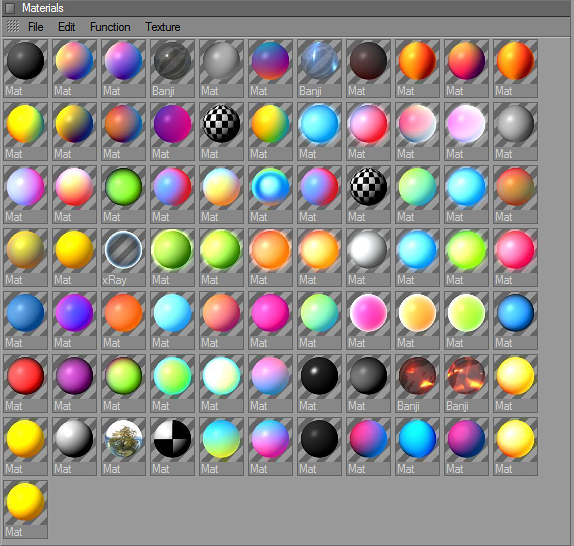Open the Function menu
This screenshot has width=574, height=546.
pyautogui.click(x=110, y=27)
